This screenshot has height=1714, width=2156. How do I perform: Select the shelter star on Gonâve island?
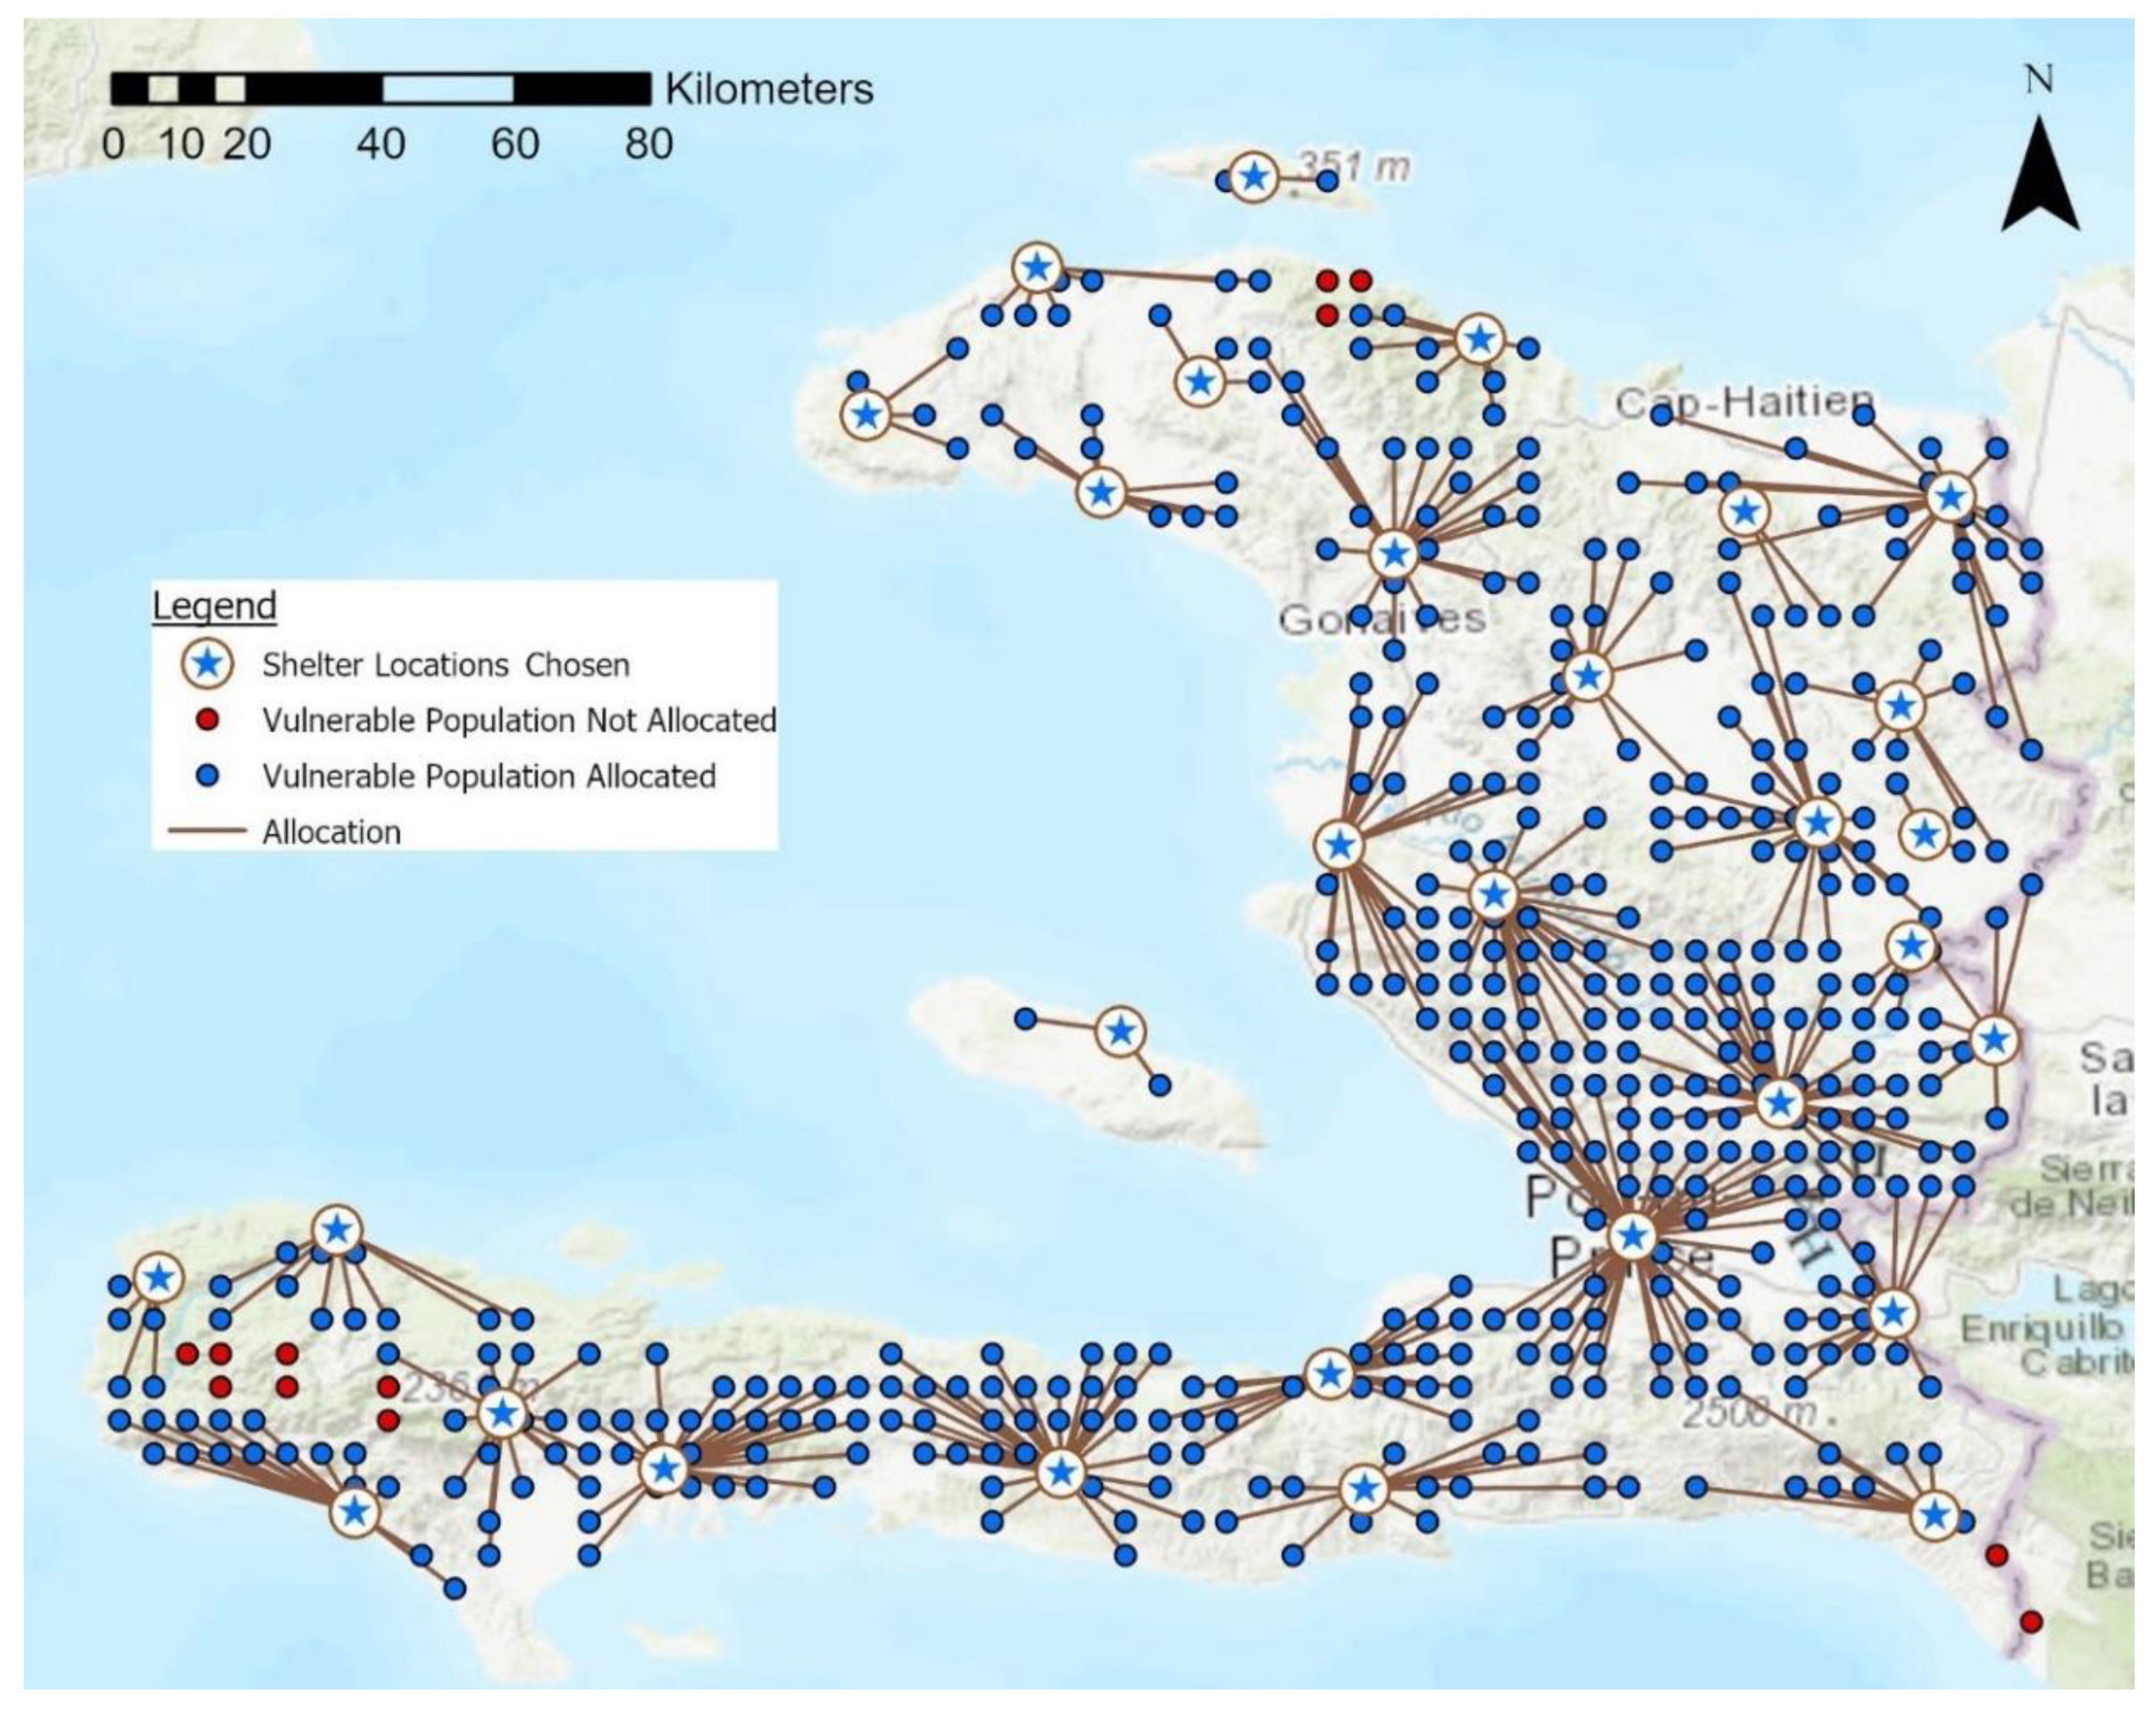(x=1120, y=1030)
